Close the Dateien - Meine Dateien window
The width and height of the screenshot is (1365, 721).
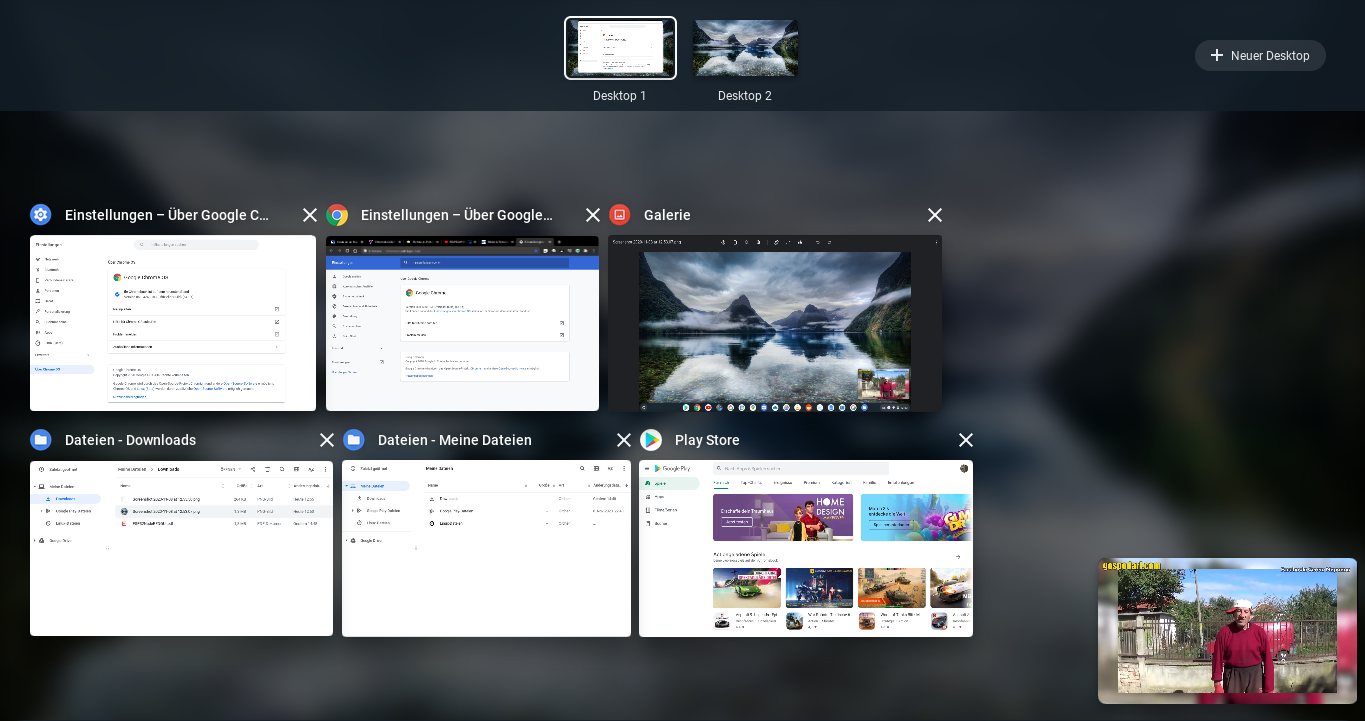tap(624, 440)
